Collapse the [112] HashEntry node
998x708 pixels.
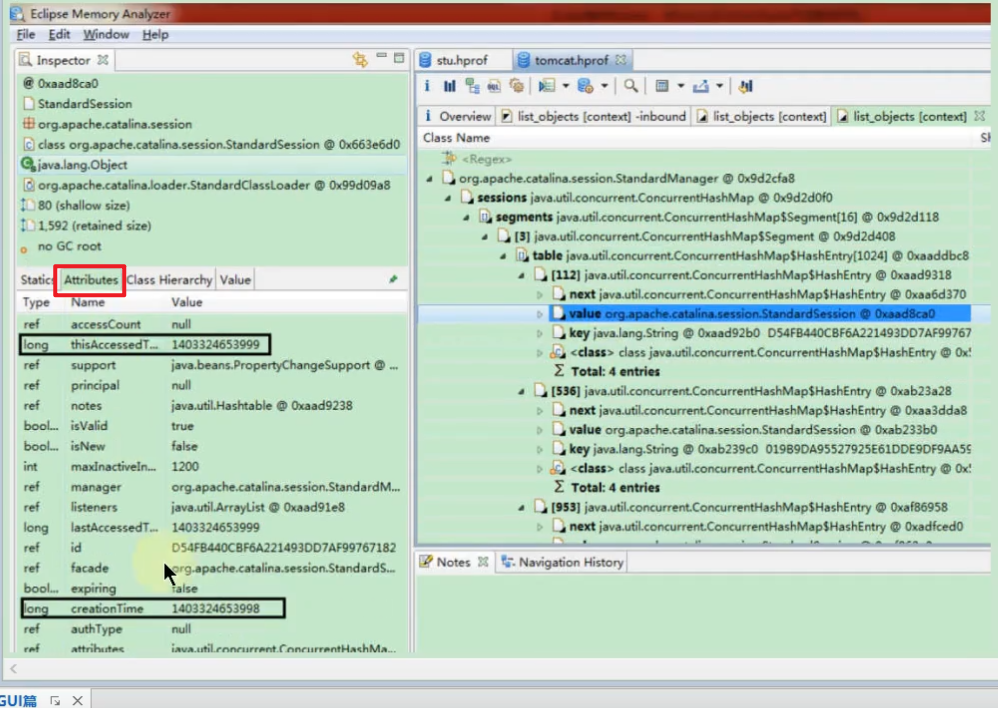(521, 276)
